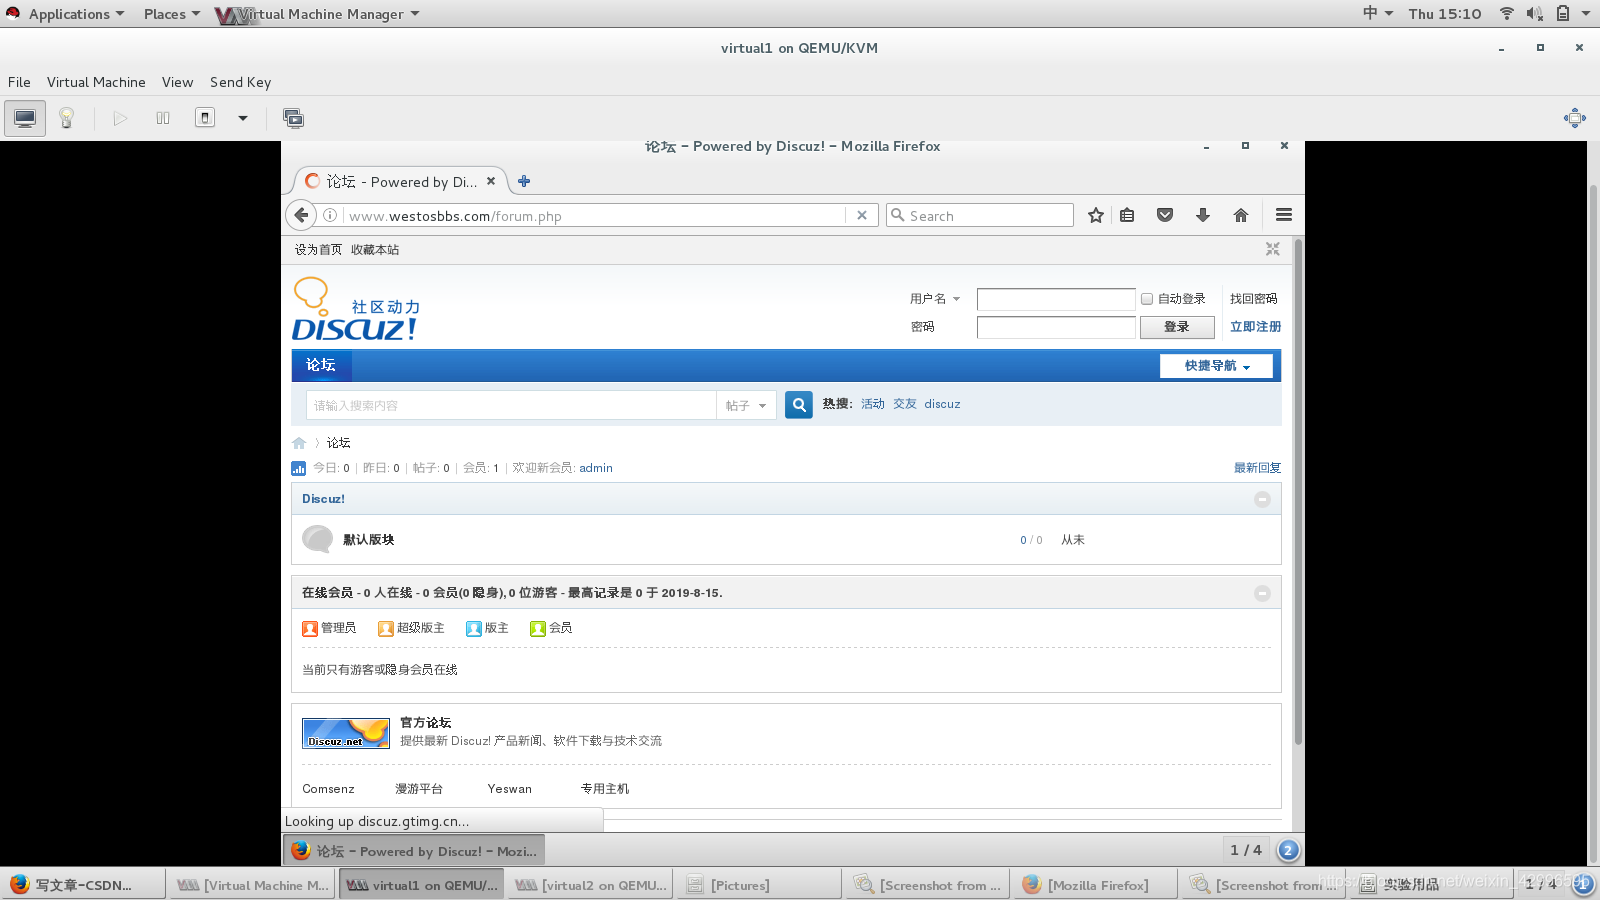The image size is (1600, 900).
Task: Focus the username input field
Action: (1056, 300)
